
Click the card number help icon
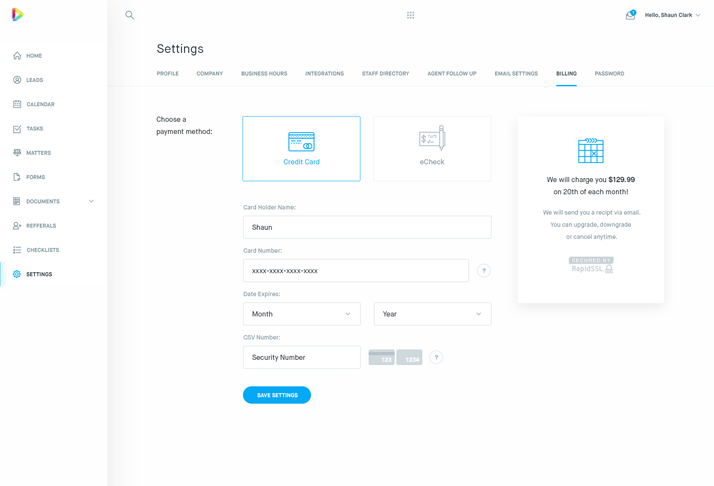pyautogui.click(x=484, y=271)
